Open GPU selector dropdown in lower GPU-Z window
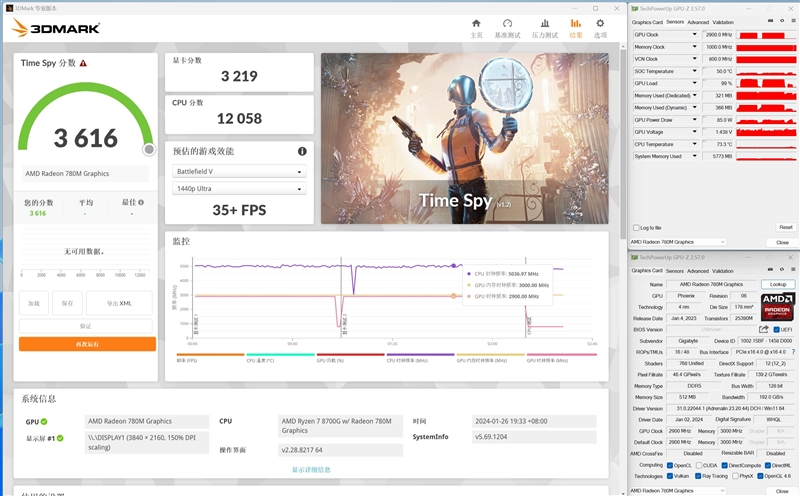 678,490
